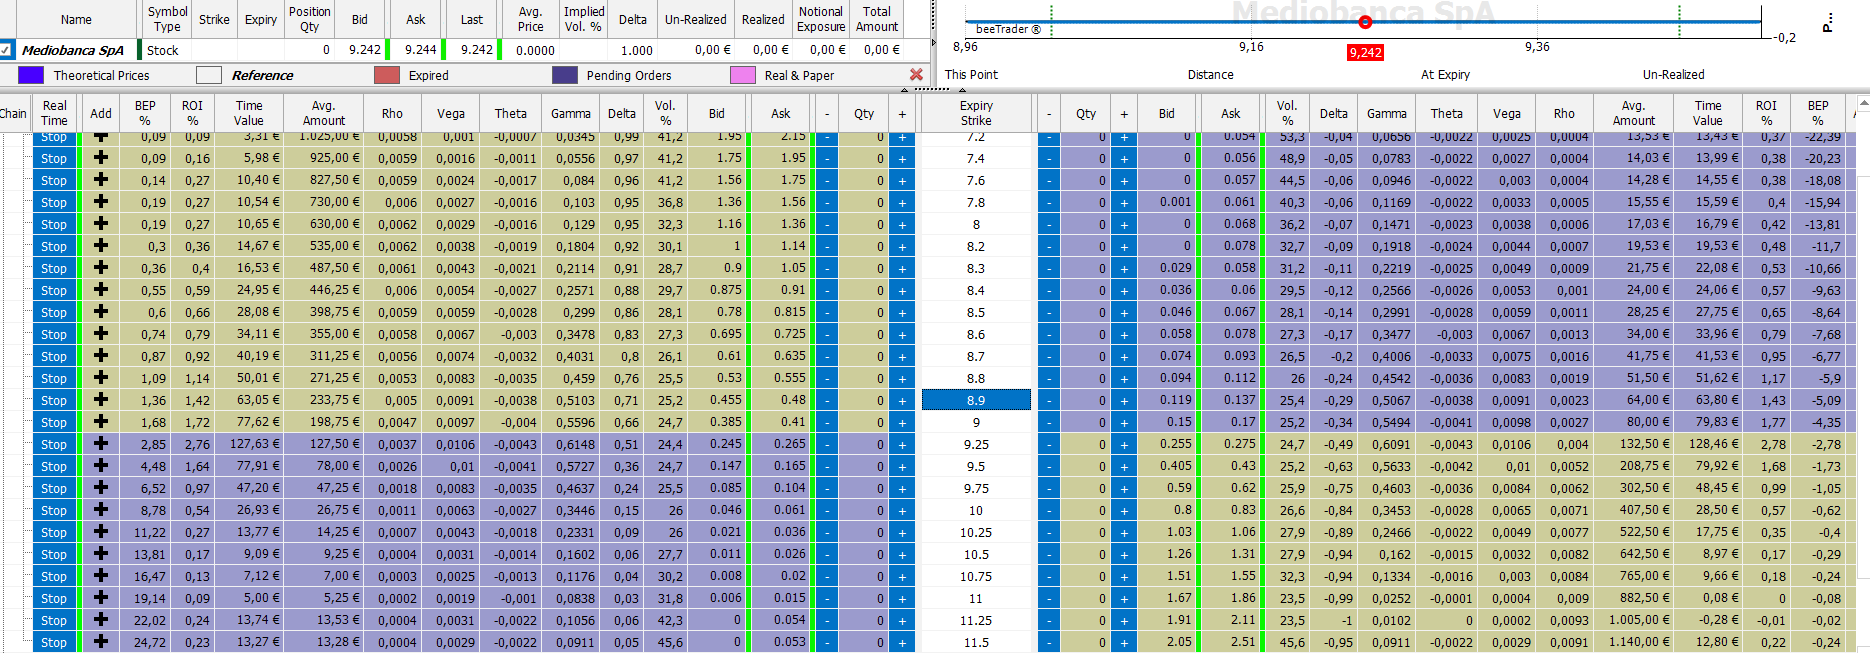Click the red price marker on chart
The width and height of the screenshot is (1870, 653).
pos(1365,21)
